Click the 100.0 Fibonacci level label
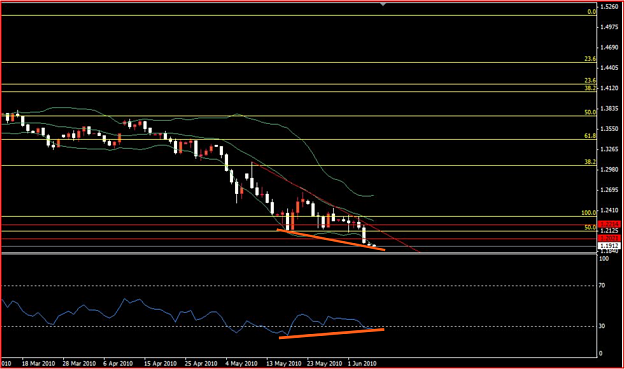 (589, 213)
